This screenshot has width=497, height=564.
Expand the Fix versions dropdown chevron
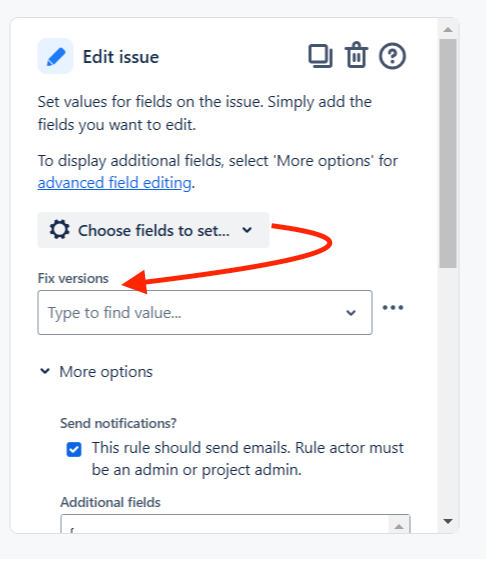click(351, 313)
